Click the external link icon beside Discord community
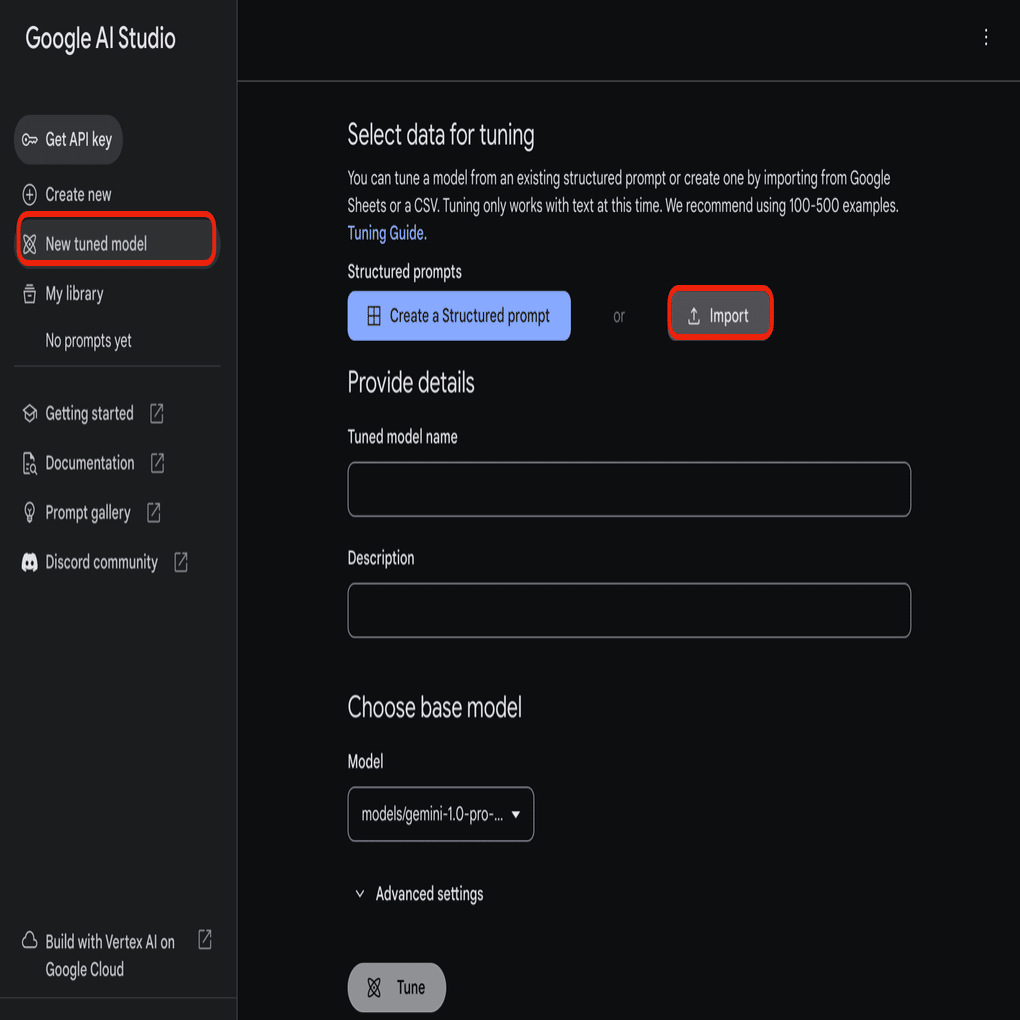This screenshot has width=1020, height=1020. [x=181, y=562]
